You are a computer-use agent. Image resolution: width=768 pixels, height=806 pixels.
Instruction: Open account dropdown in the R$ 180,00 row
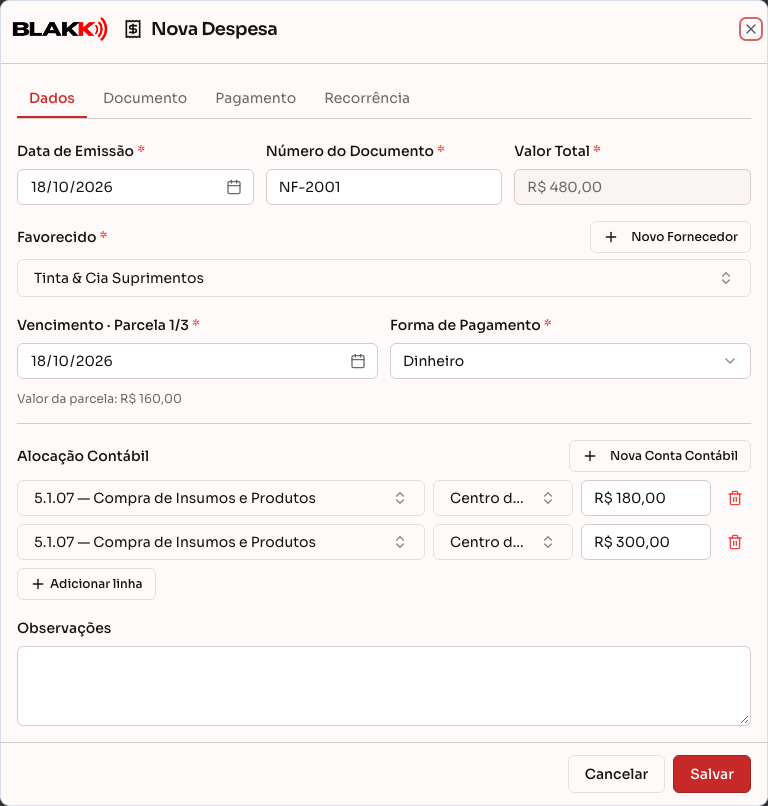pos(221,498)
